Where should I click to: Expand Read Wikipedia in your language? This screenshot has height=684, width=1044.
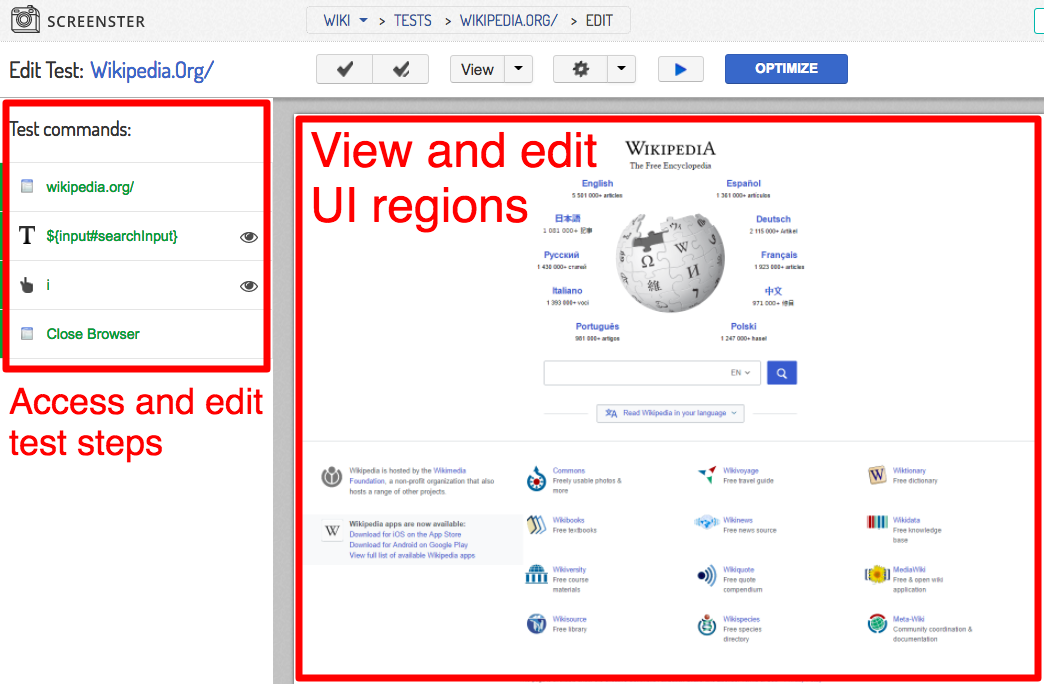670,413
